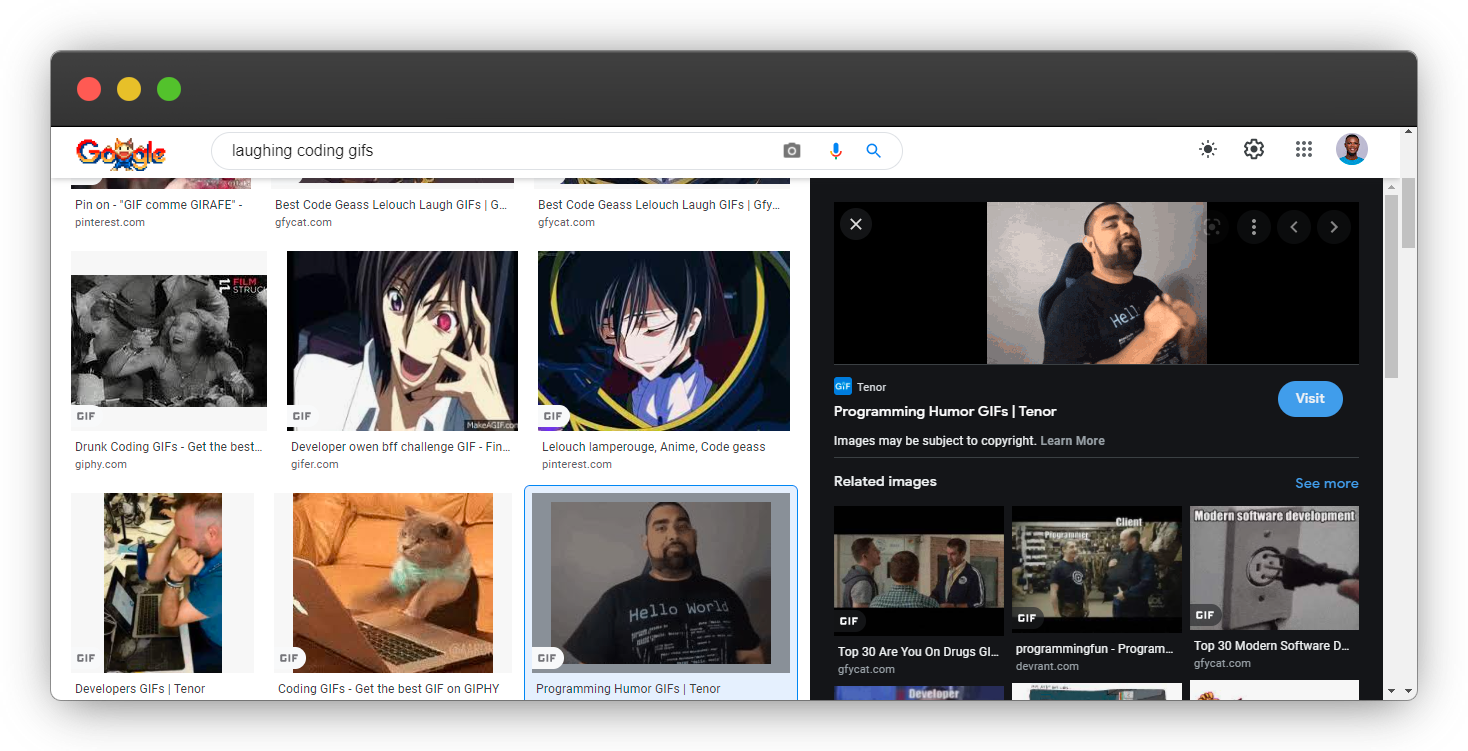This screenshot has height=751, width=1468.
Task: Click devrant.com source in related images
Action: pos(1047,666)
